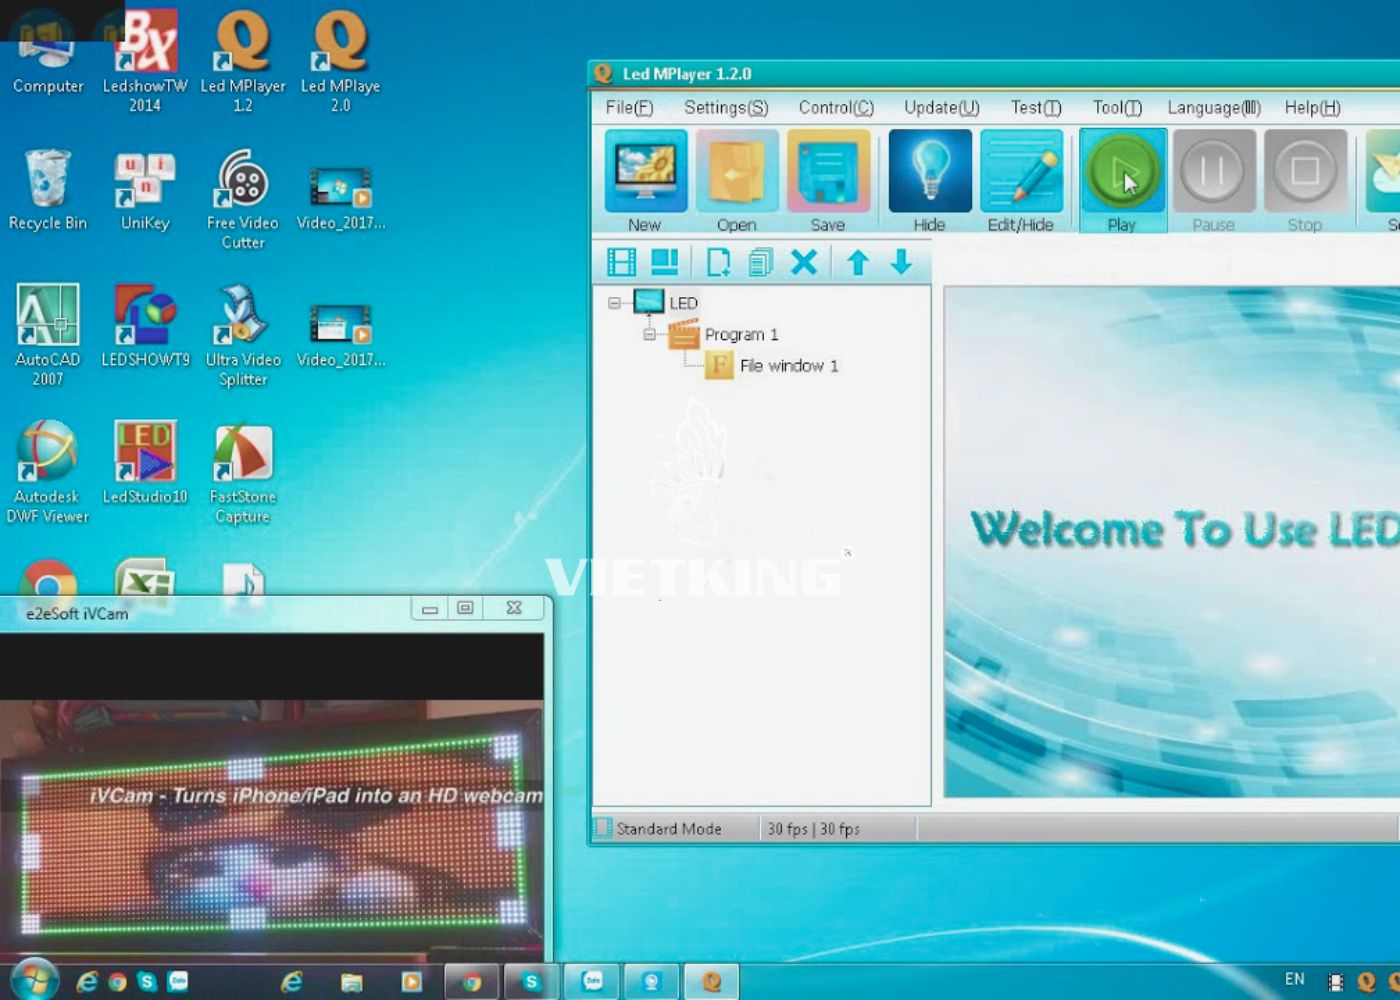This screenshot has width=1400, height=1000.
Task: Click the Led MPlayer 2.0 desktop shortcut
Action: (340, 60)
